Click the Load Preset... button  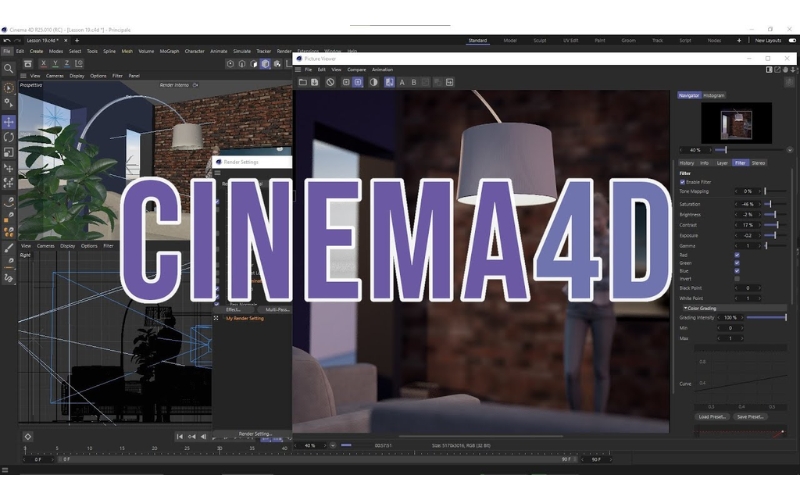(712, 417)
